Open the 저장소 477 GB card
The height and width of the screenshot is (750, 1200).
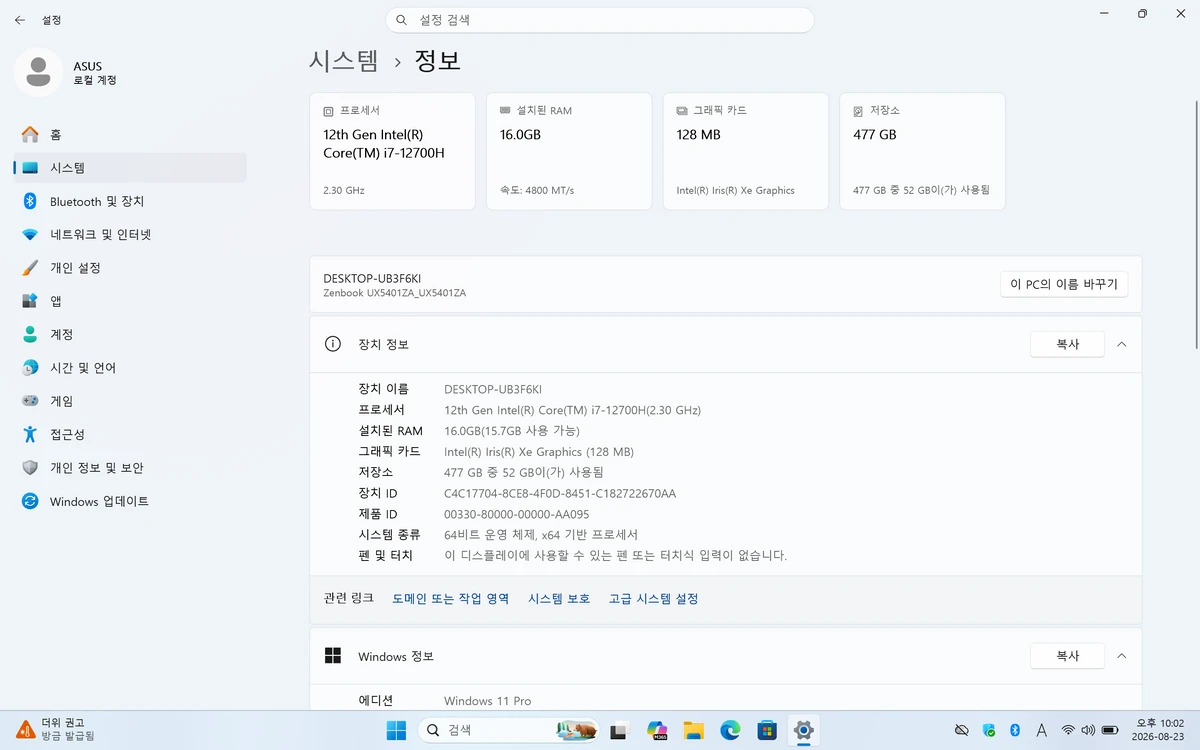(x=922, y=151)
